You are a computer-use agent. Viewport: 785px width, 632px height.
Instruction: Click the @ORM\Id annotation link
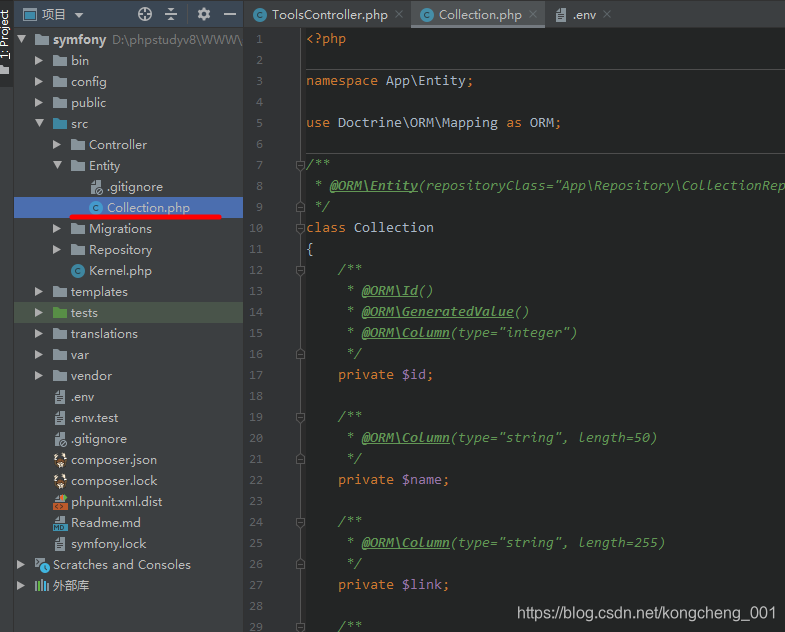pyautogui.click(x=389, y=291)
